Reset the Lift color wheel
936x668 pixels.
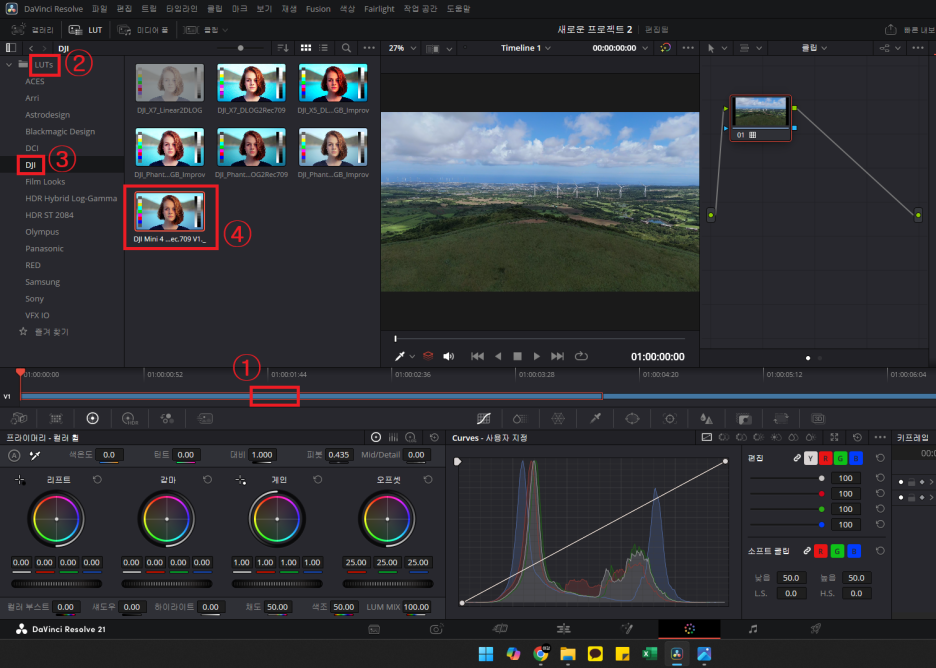pos(97,479)
